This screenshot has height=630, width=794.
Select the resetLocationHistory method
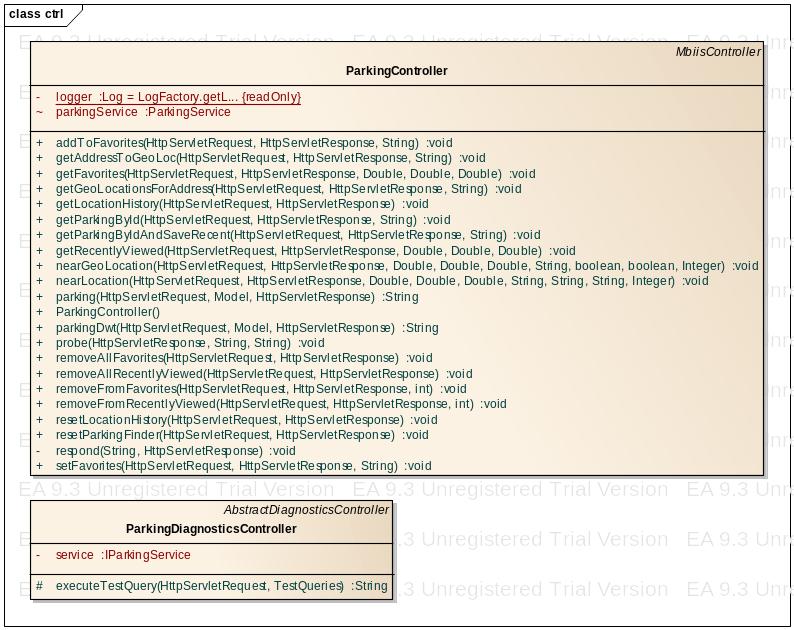(x=247, y=420)
